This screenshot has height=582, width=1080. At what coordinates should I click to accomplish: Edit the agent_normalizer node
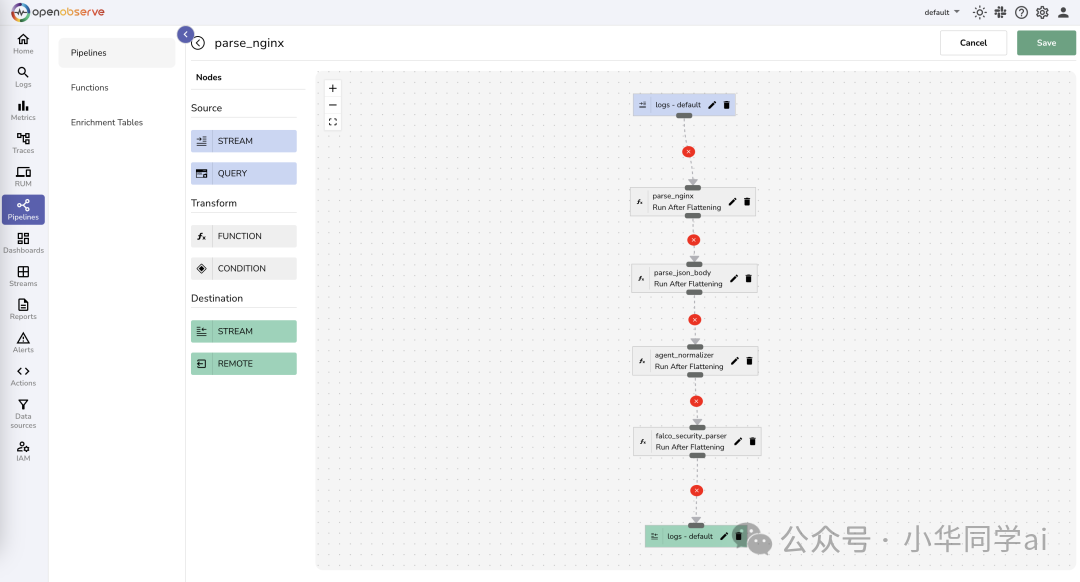pos(735,361)
